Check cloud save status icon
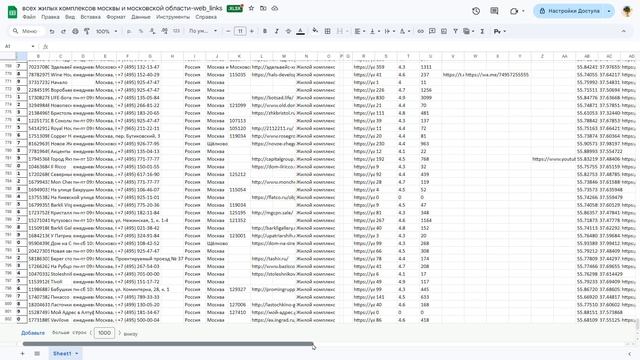This screenshot has width=640, height=360. point(275,8)
